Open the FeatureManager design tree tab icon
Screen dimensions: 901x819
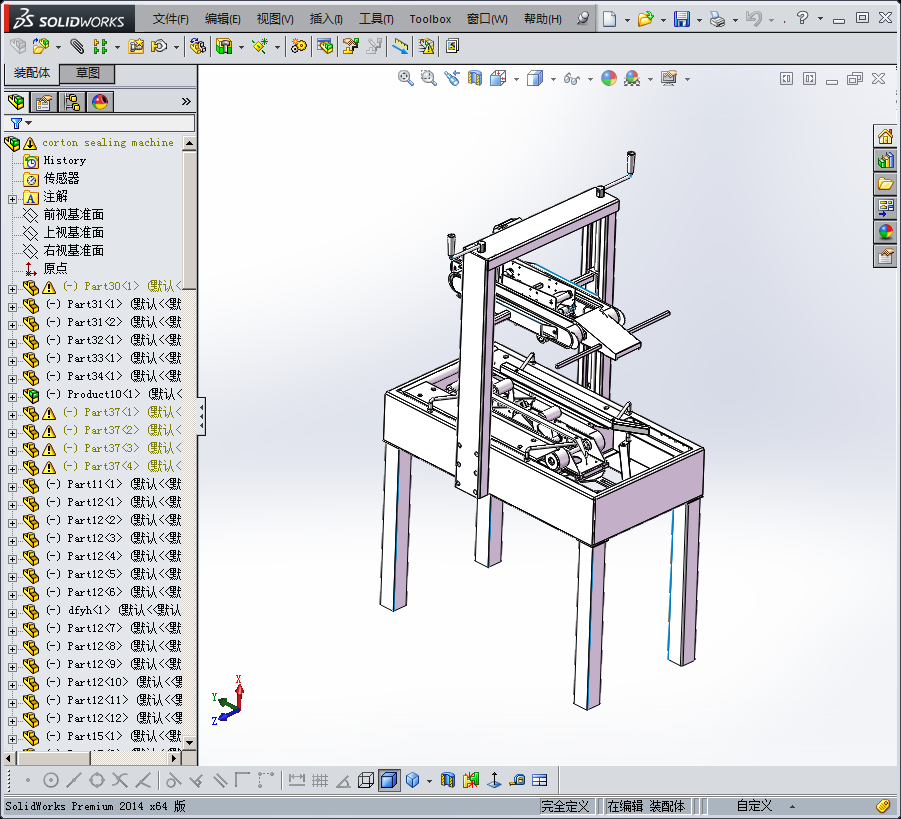[16, 102]
